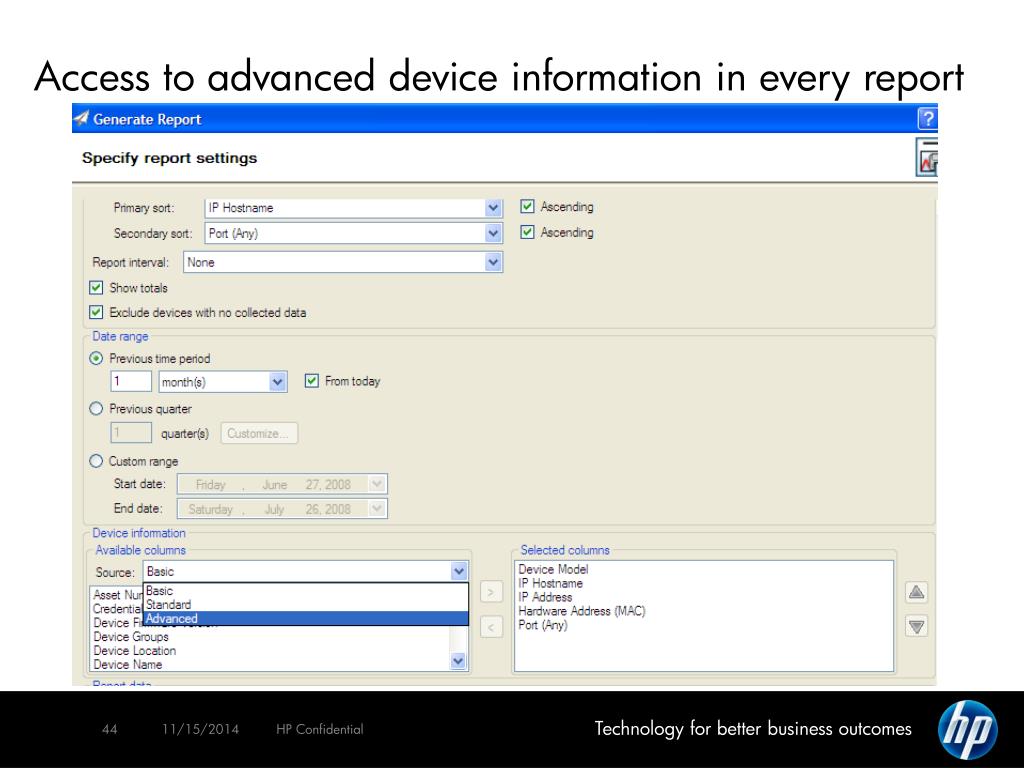Screen dimensions: 1024x768
Task: Click the help question mark icon
Action: pyautogui.click(x=927, y=119)
